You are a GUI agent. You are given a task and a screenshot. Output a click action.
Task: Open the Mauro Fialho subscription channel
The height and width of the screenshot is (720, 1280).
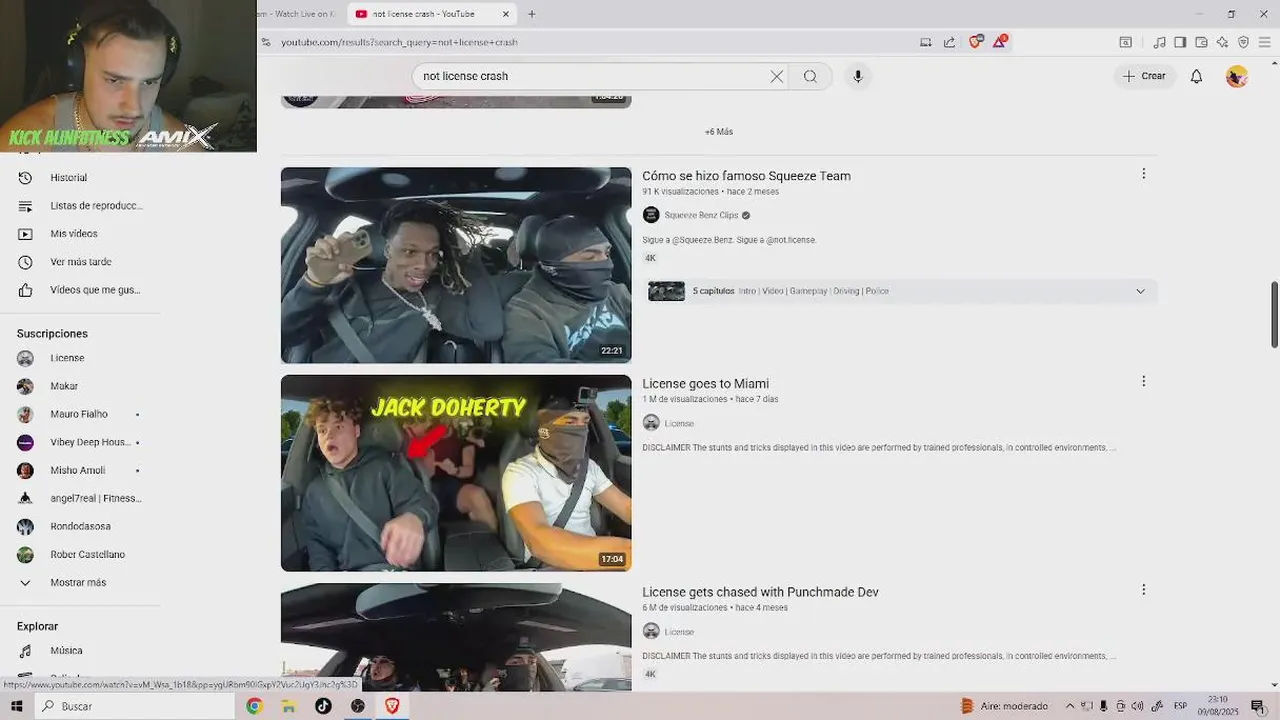coord(80,414)
